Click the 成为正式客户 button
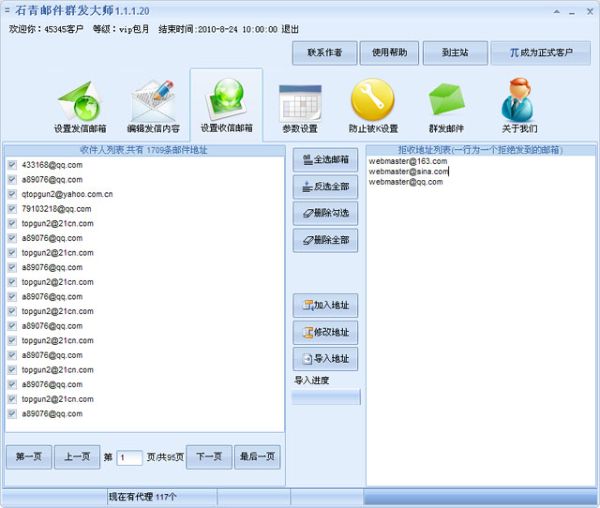Screen dimensions: 600x508 pos(541,53)
